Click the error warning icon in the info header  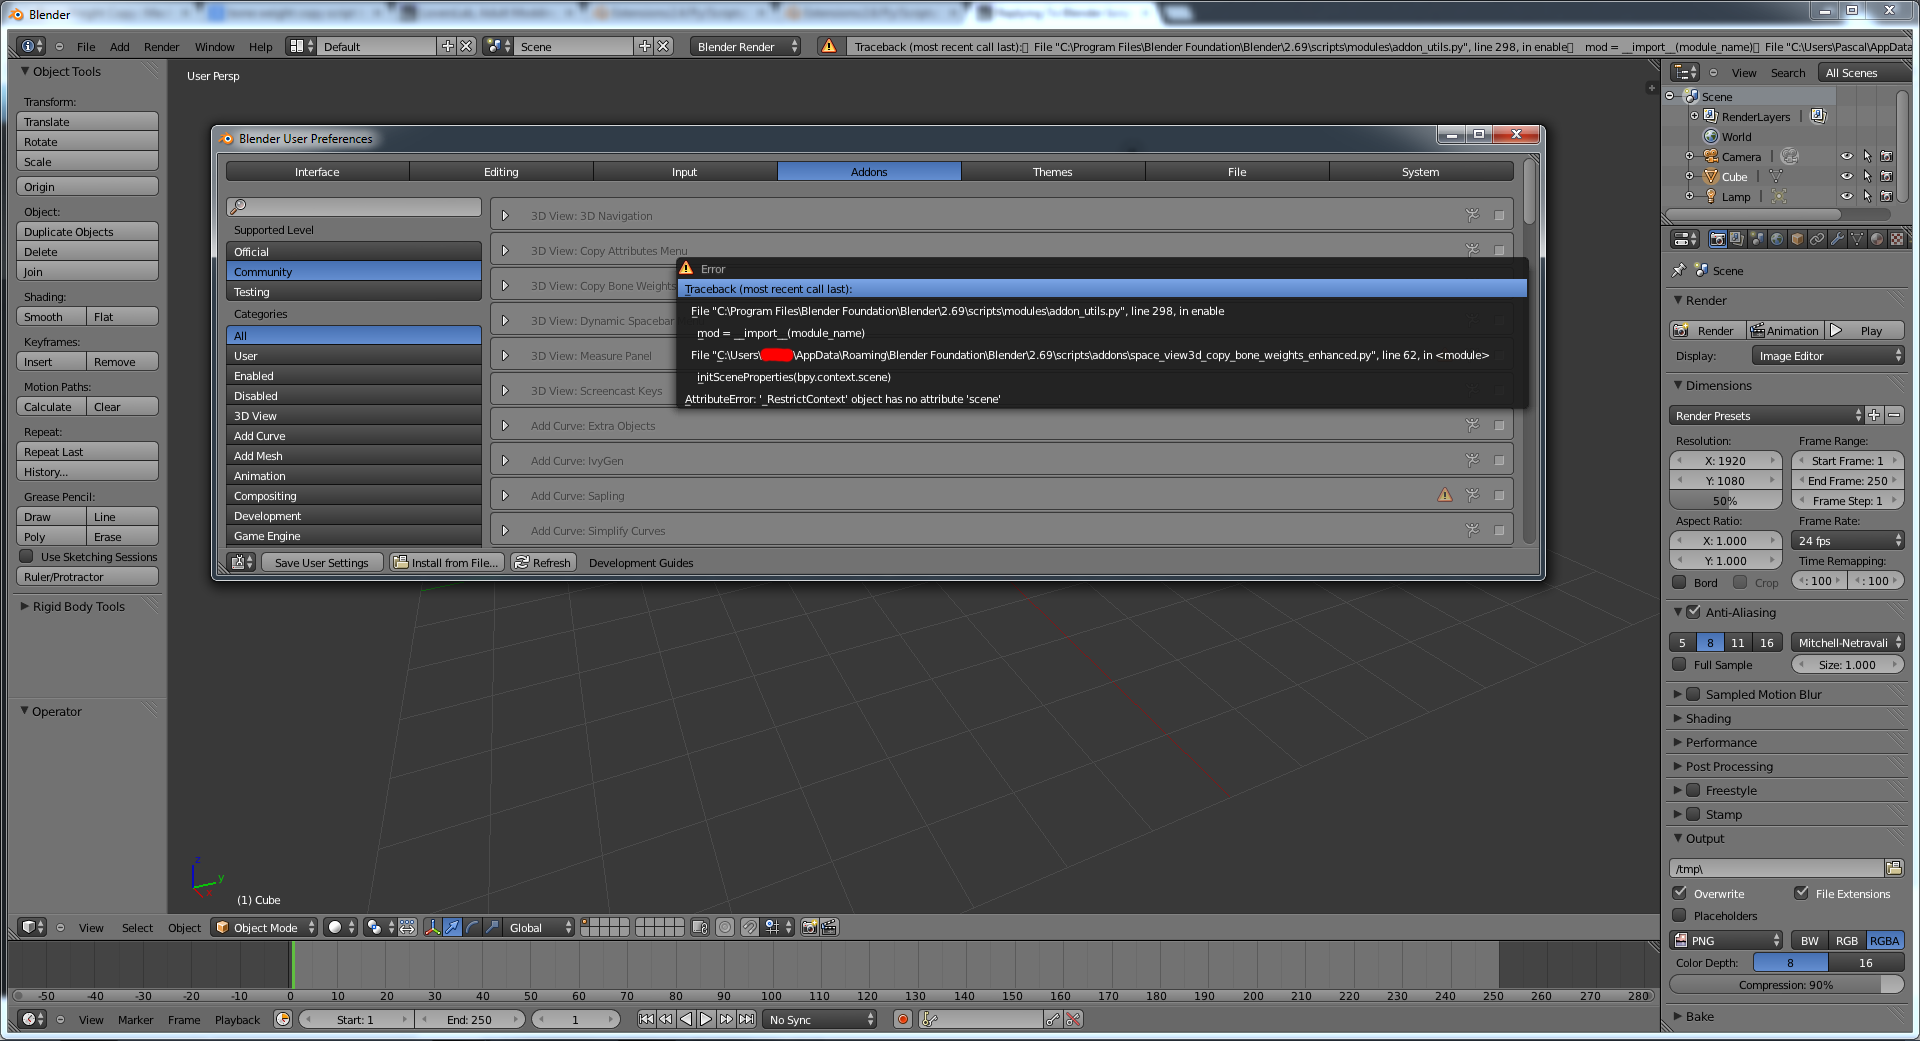[x=829, y=46]
